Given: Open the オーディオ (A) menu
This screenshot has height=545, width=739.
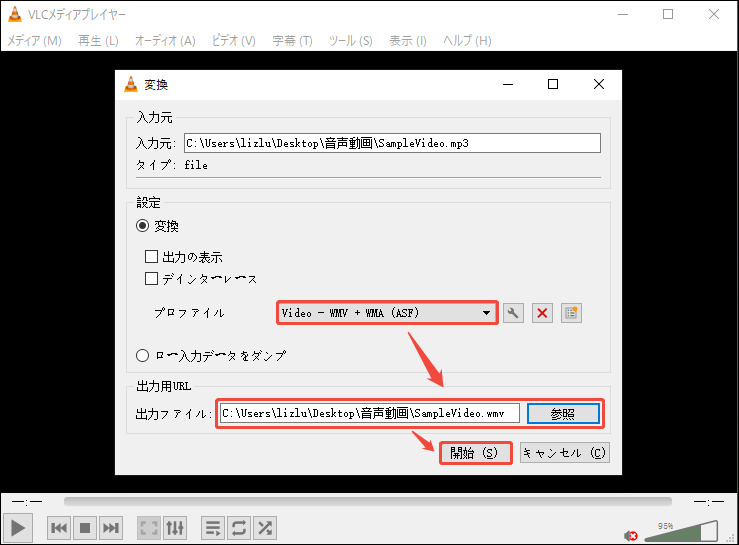Looking at the screenshot, I should (165, 41).
